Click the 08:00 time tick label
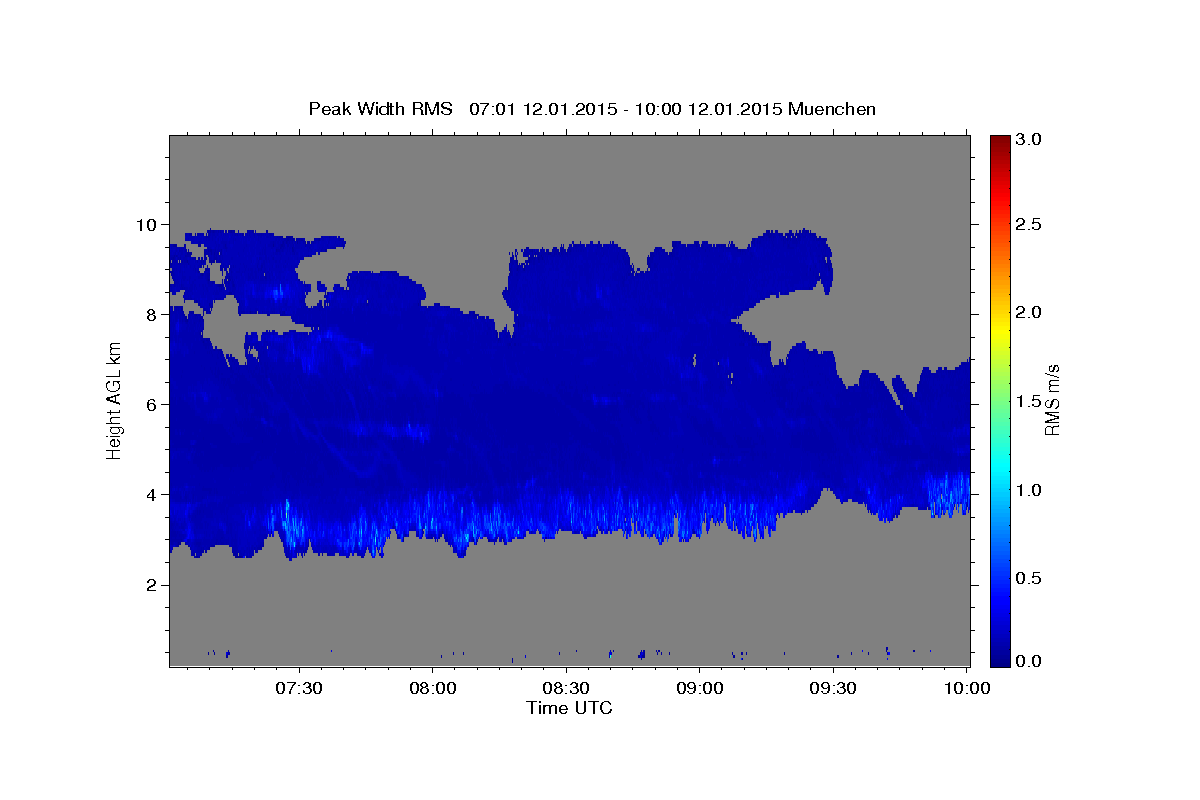The height and width of the screenshot is (800, 1200). [x=433, y=688]
